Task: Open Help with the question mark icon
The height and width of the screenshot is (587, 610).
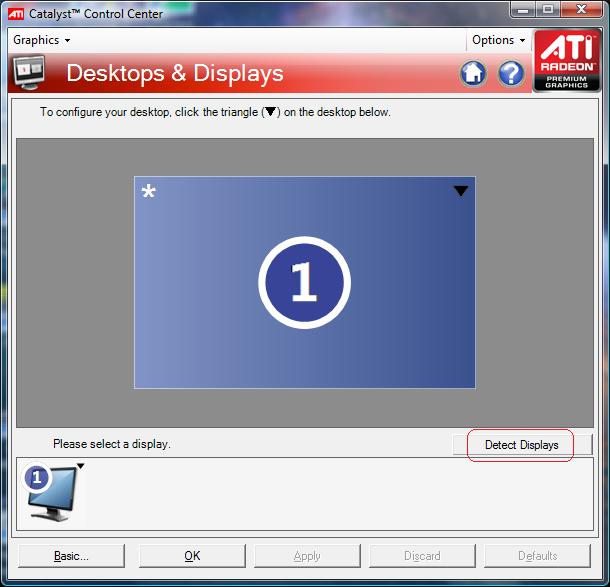Action: pyautogui.click(x=511, y=73)
